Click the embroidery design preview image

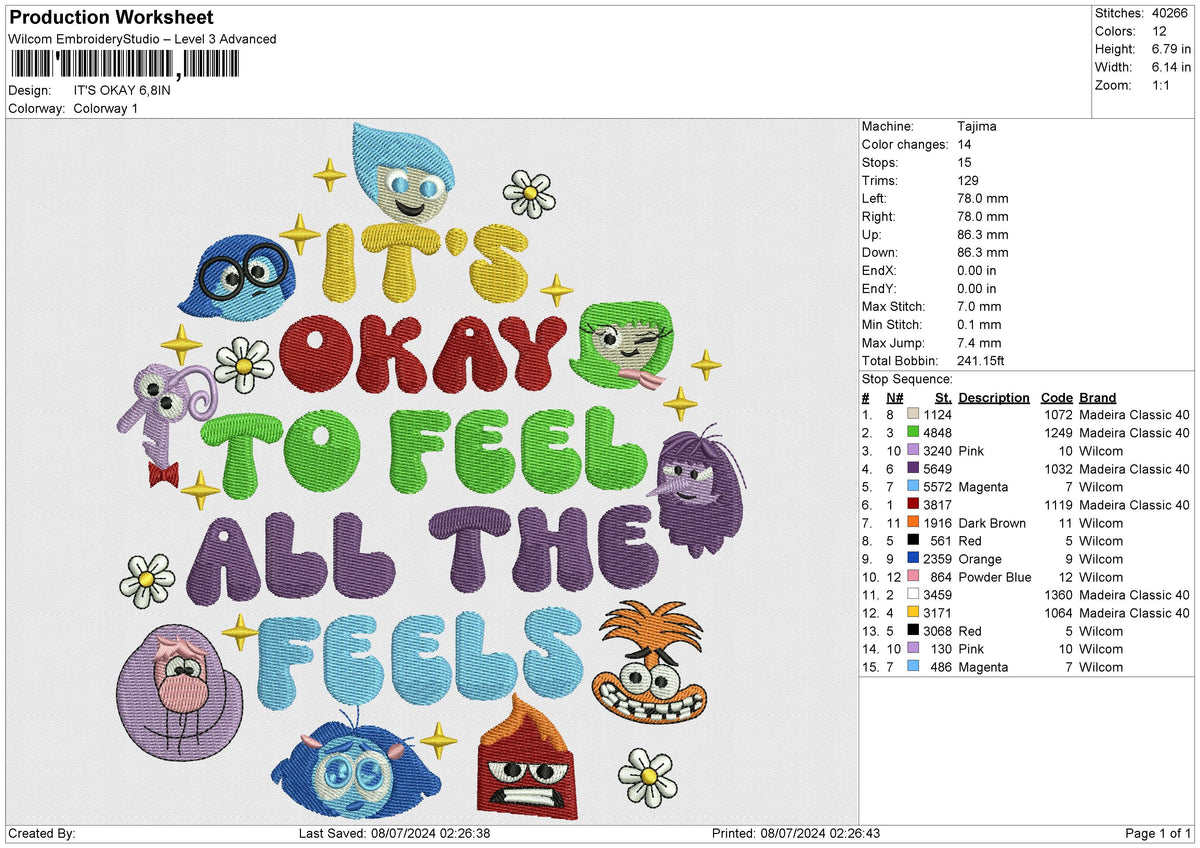tap(432, 471)
